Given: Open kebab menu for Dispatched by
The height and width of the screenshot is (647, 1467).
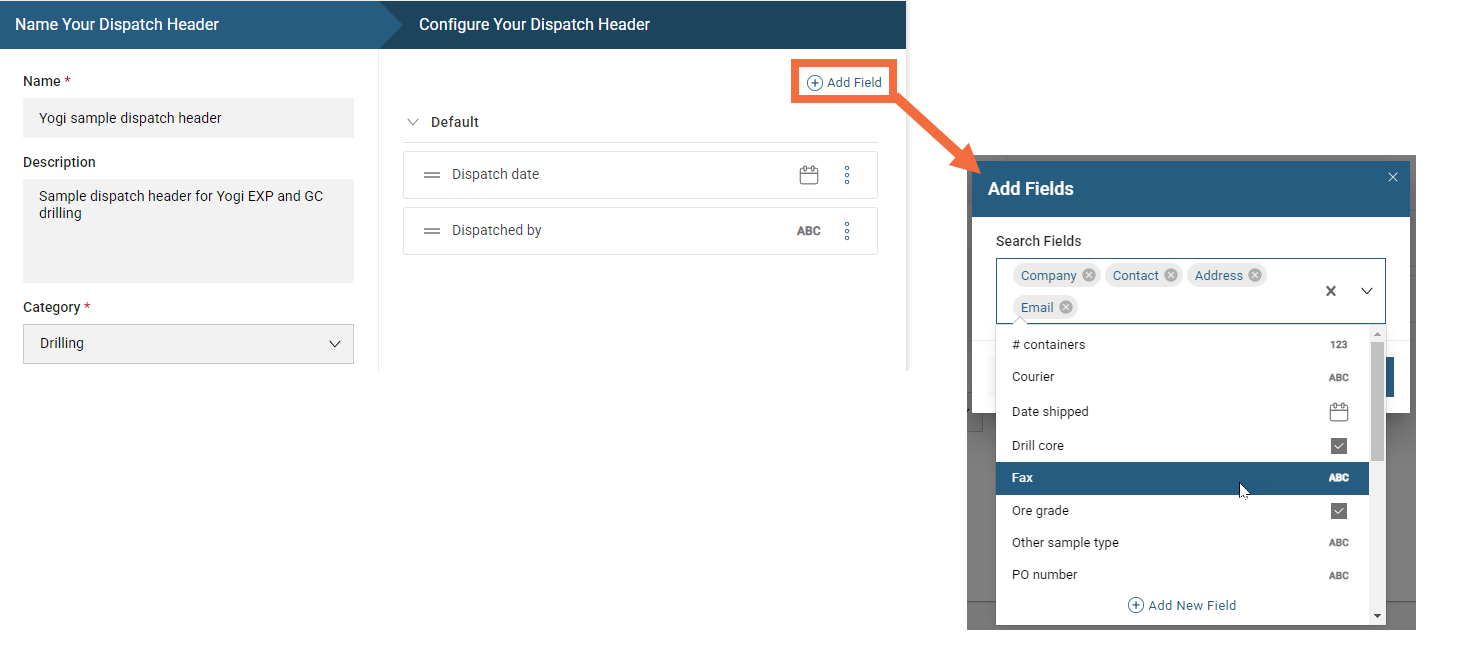Looking at the screenshot, I should pos(847,231).
